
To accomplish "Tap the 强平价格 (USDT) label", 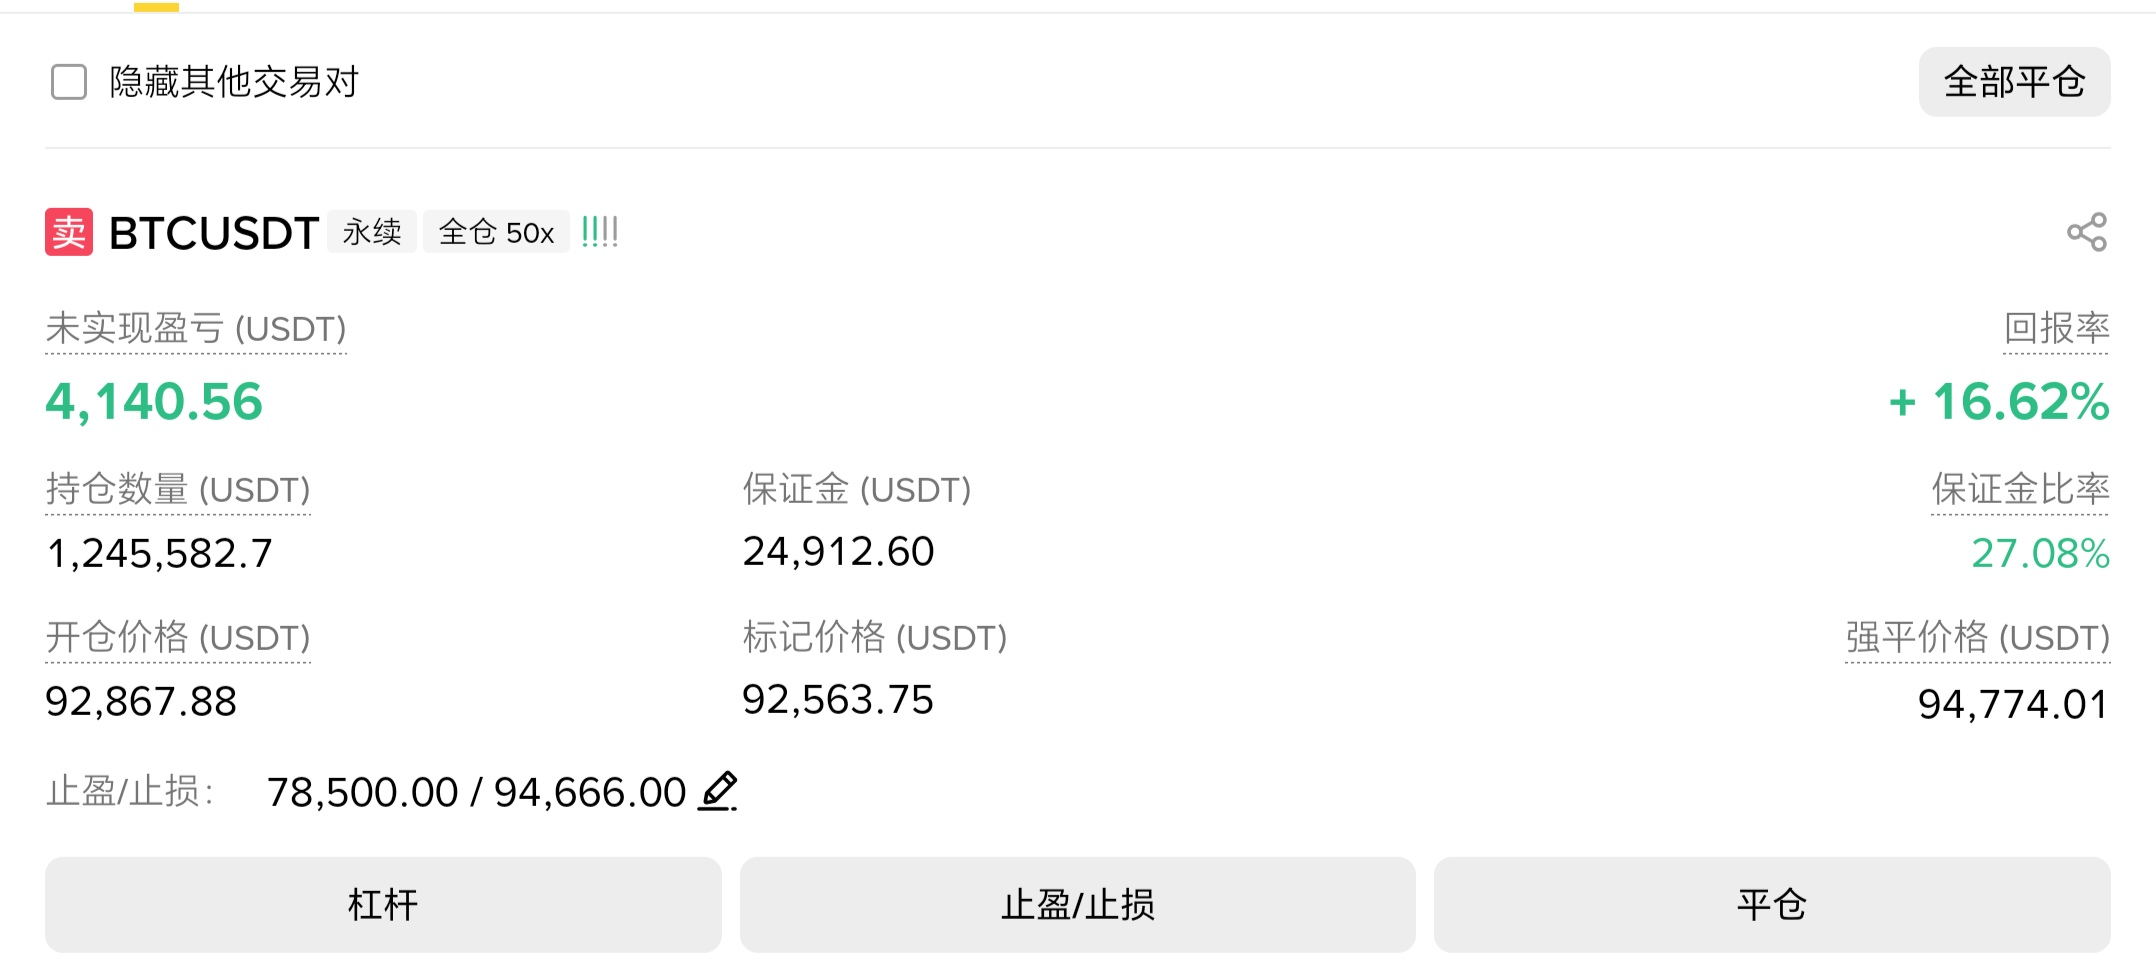I will tap(1977, 638).
